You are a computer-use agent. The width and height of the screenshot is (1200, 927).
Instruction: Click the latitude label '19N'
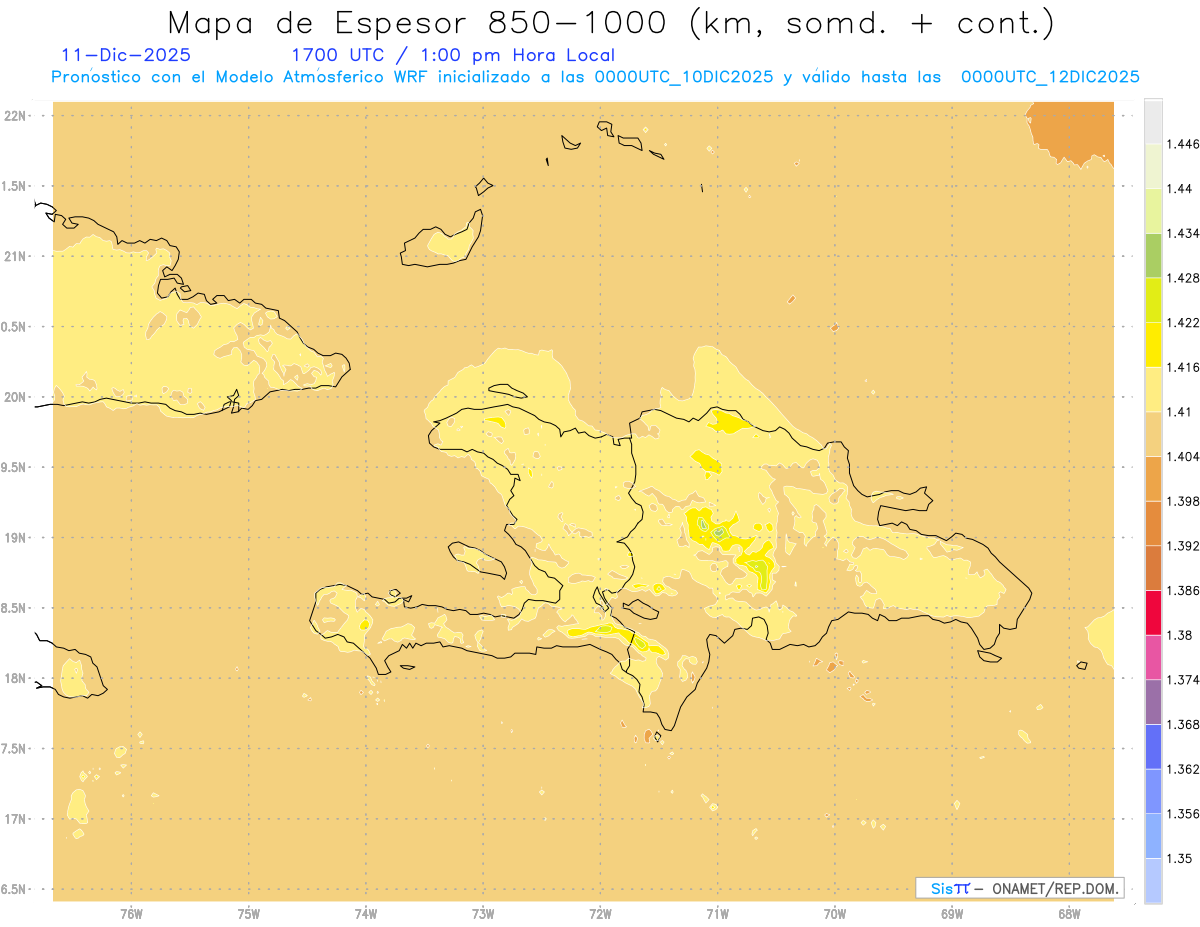tap(15, 538)
